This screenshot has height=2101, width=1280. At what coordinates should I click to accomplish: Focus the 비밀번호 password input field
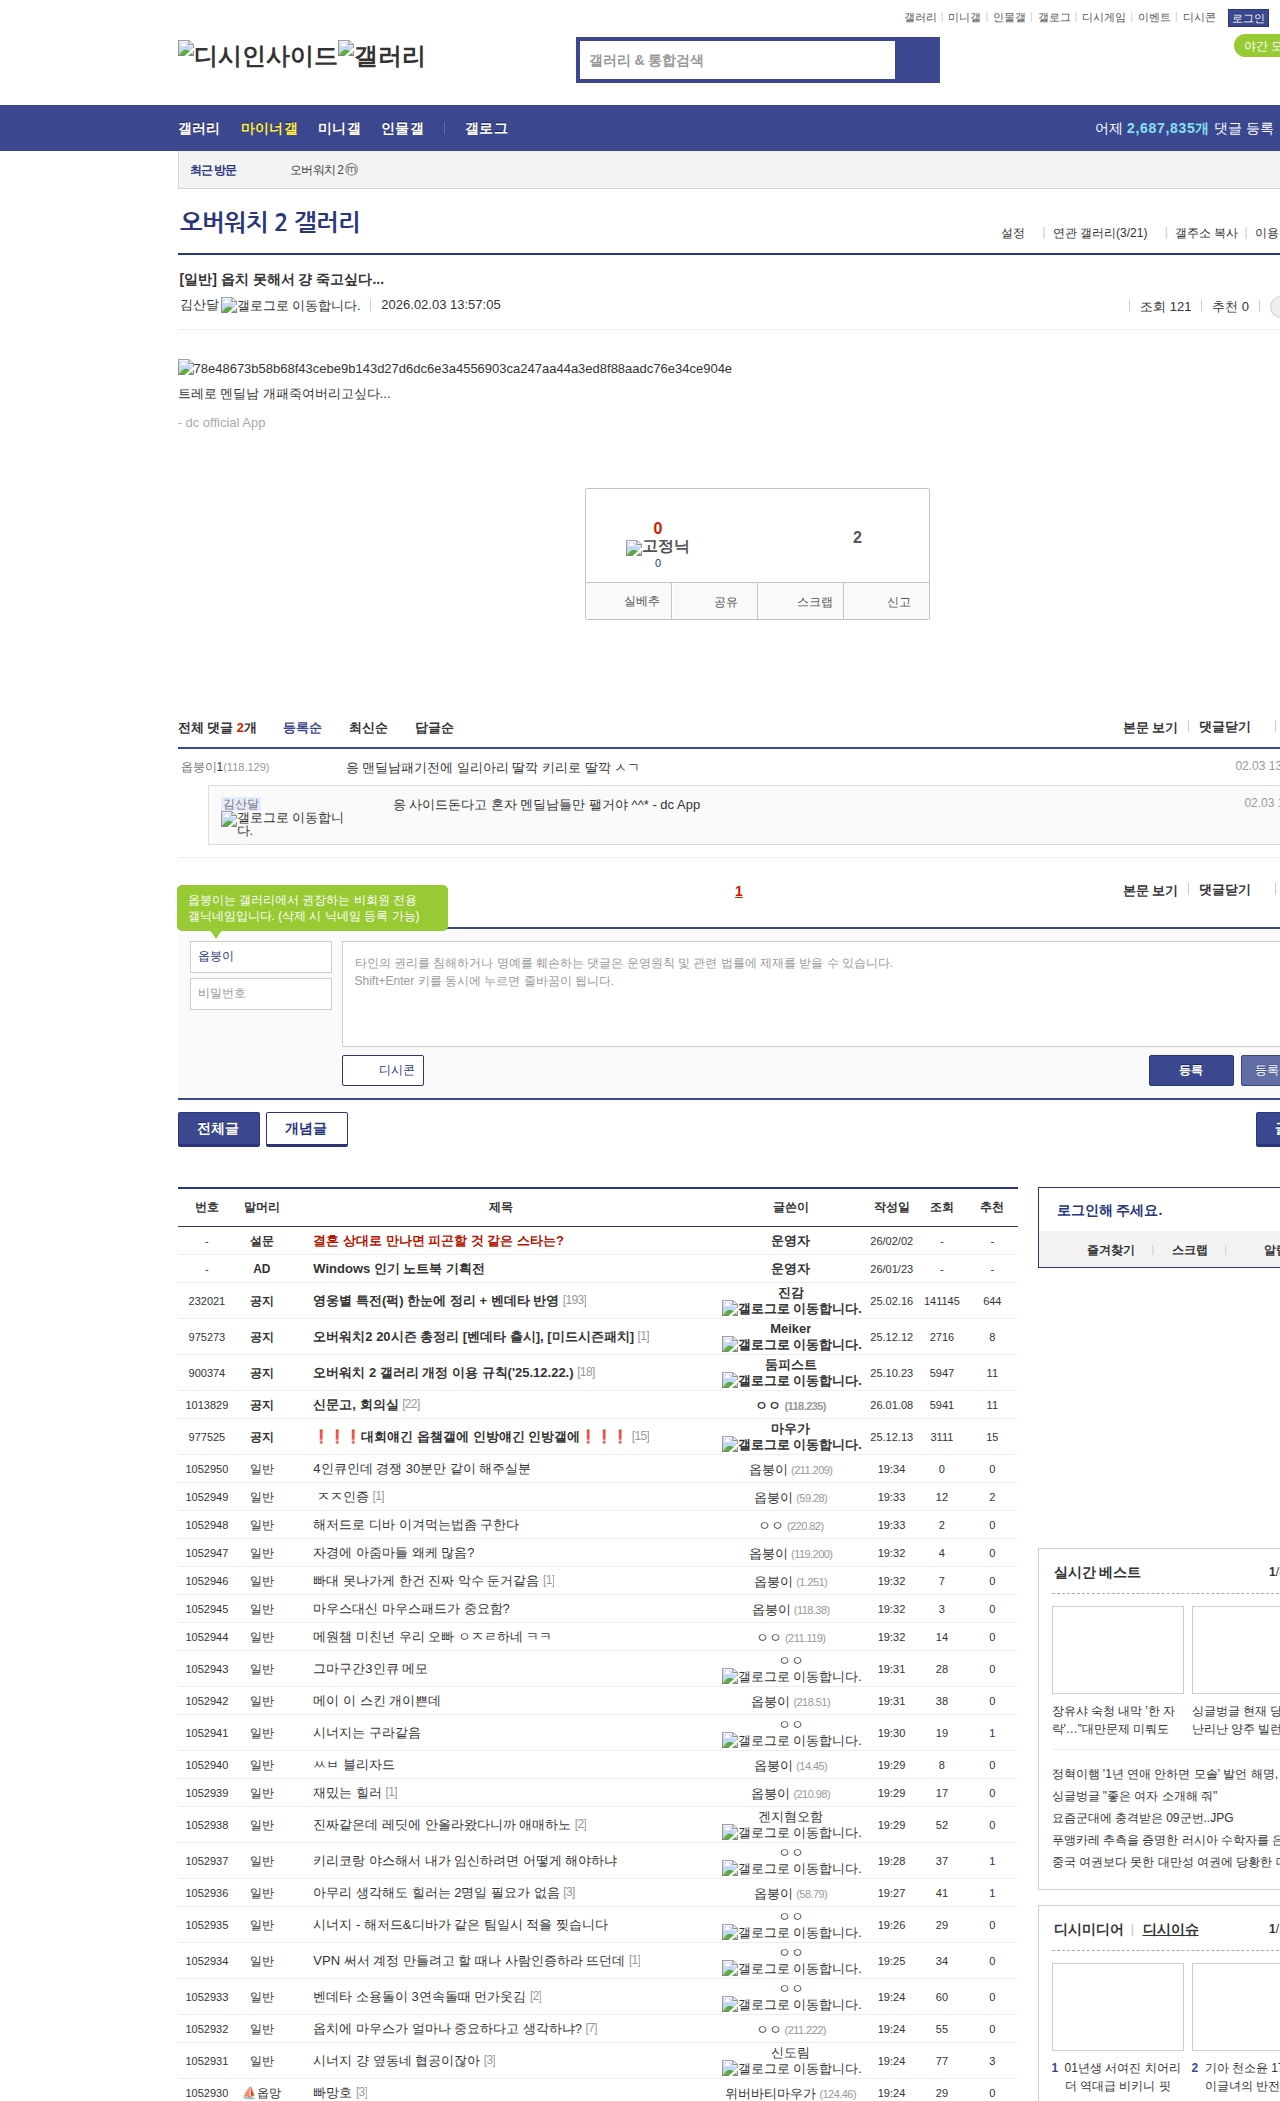[261, 993]
